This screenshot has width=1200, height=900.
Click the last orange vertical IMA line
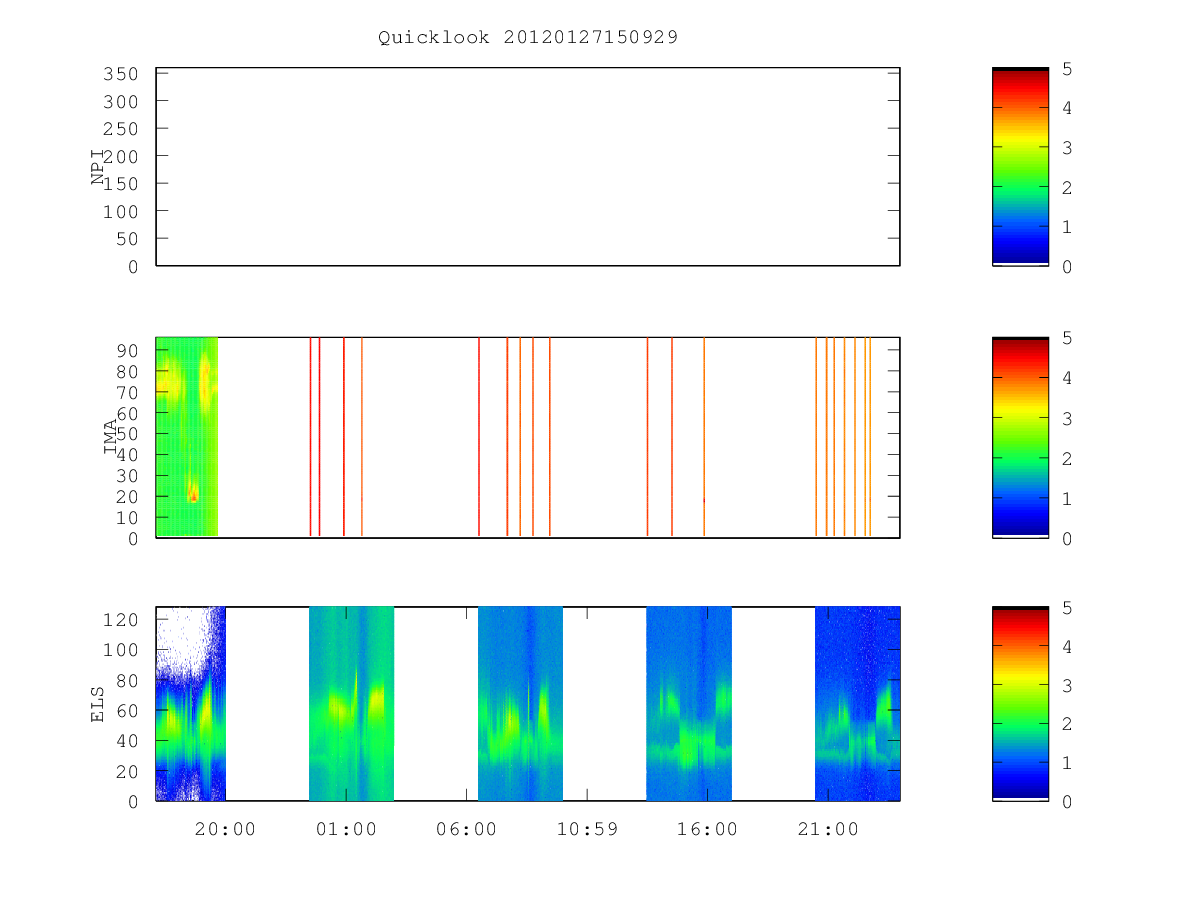[870, 437]
